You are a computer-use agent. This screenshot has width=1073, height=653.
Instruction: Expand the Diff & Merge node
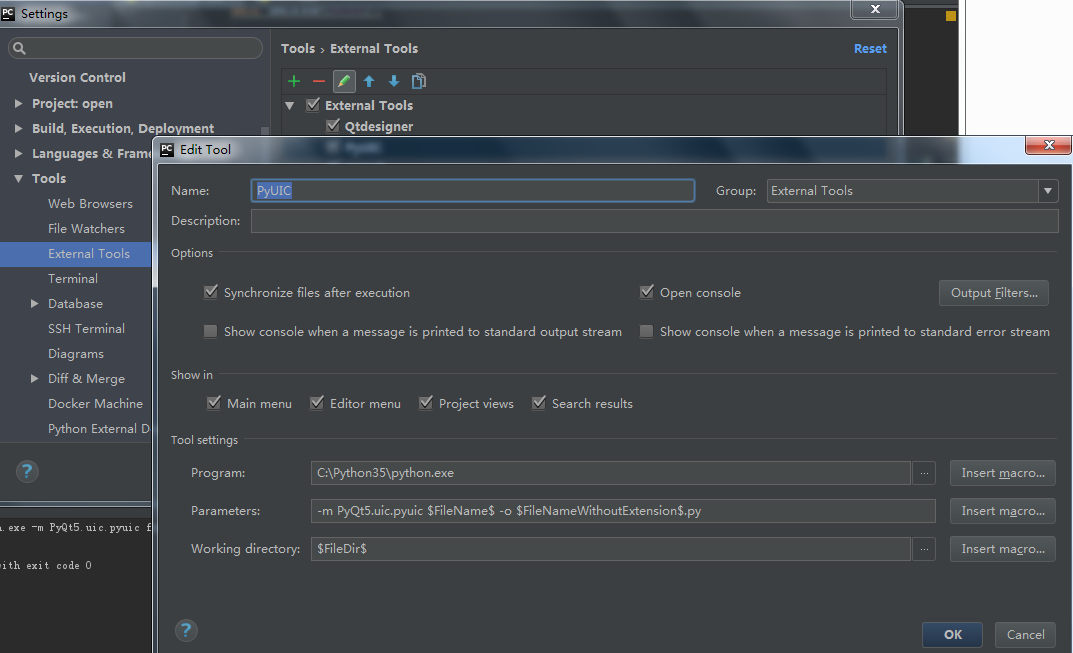(34, 379)
